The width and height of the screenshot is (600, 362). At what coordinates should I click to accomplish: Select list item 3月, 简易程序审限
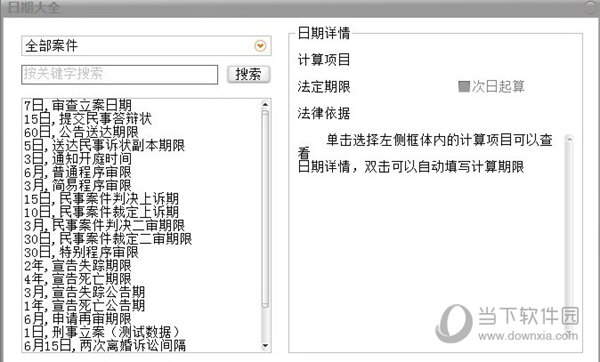[x=78, y=186]
